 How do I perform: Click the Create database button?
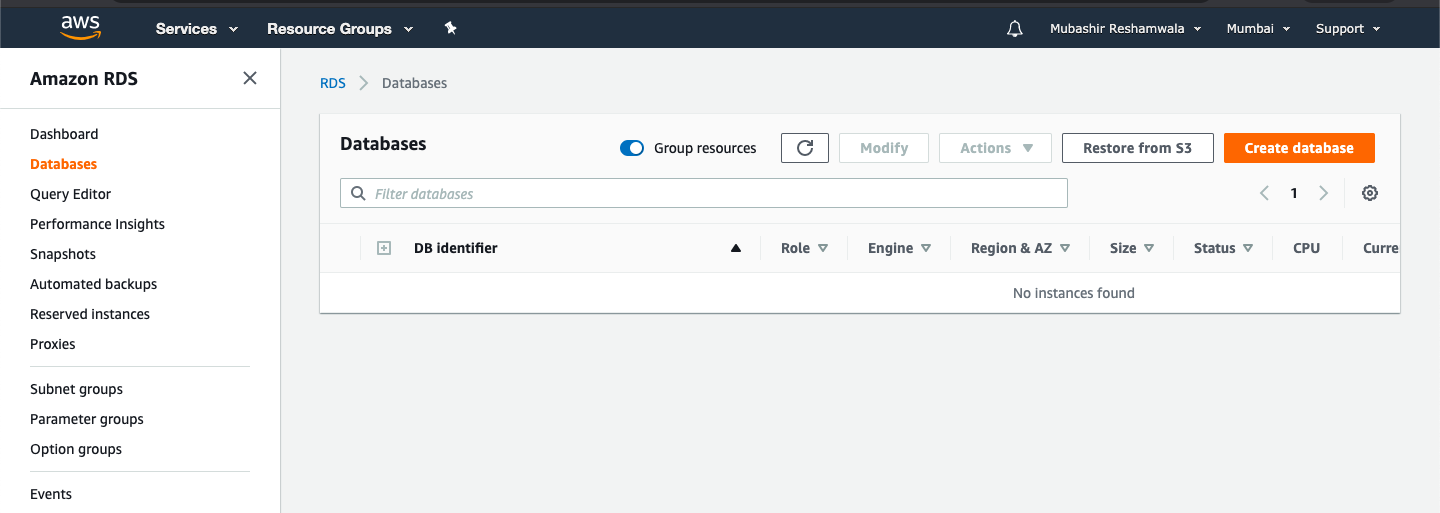[1299, 148]
